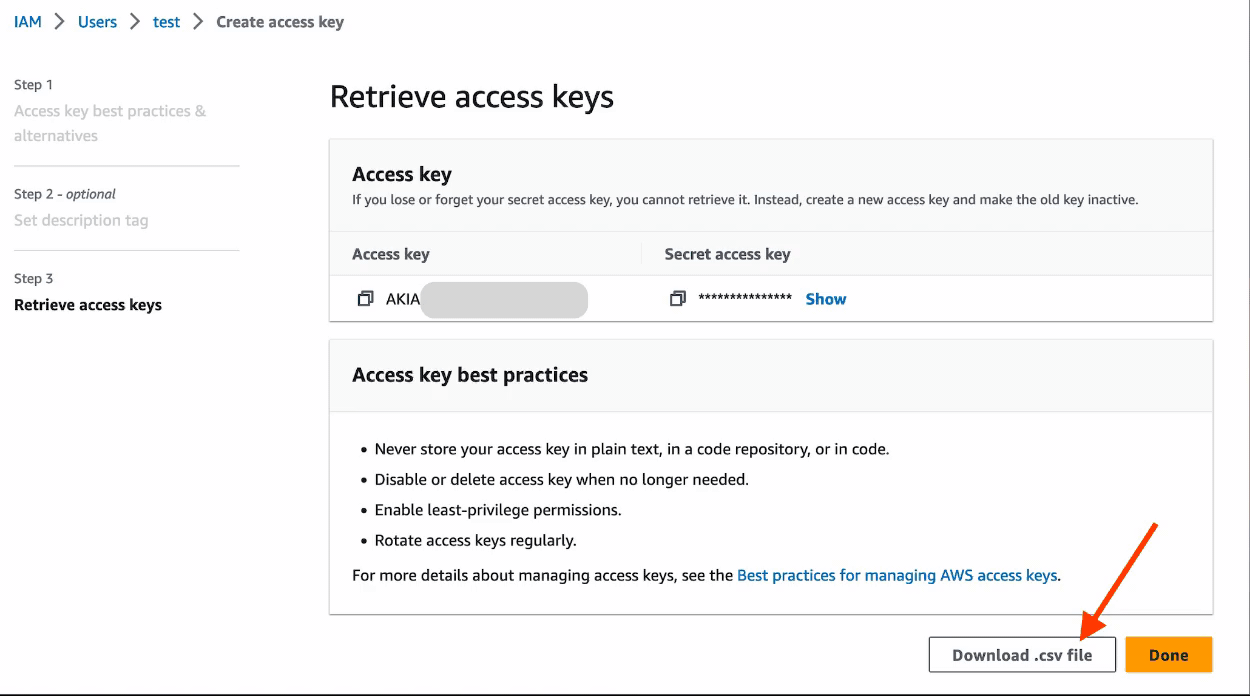The height and width of the screenshot is (696, 1250).
Task: Click the Access key best practices heading
Action: [470, 375]
